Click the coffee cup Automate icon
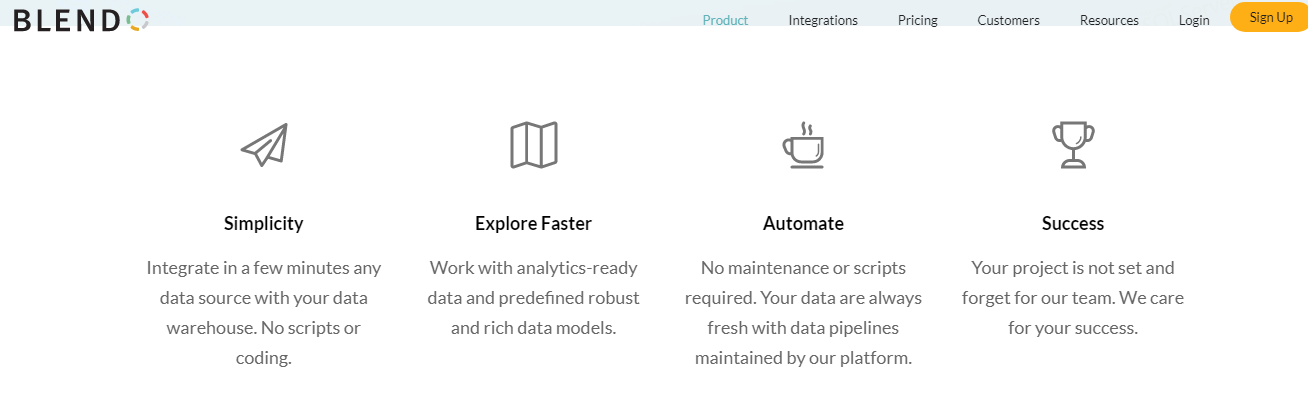 pos(803,145)
